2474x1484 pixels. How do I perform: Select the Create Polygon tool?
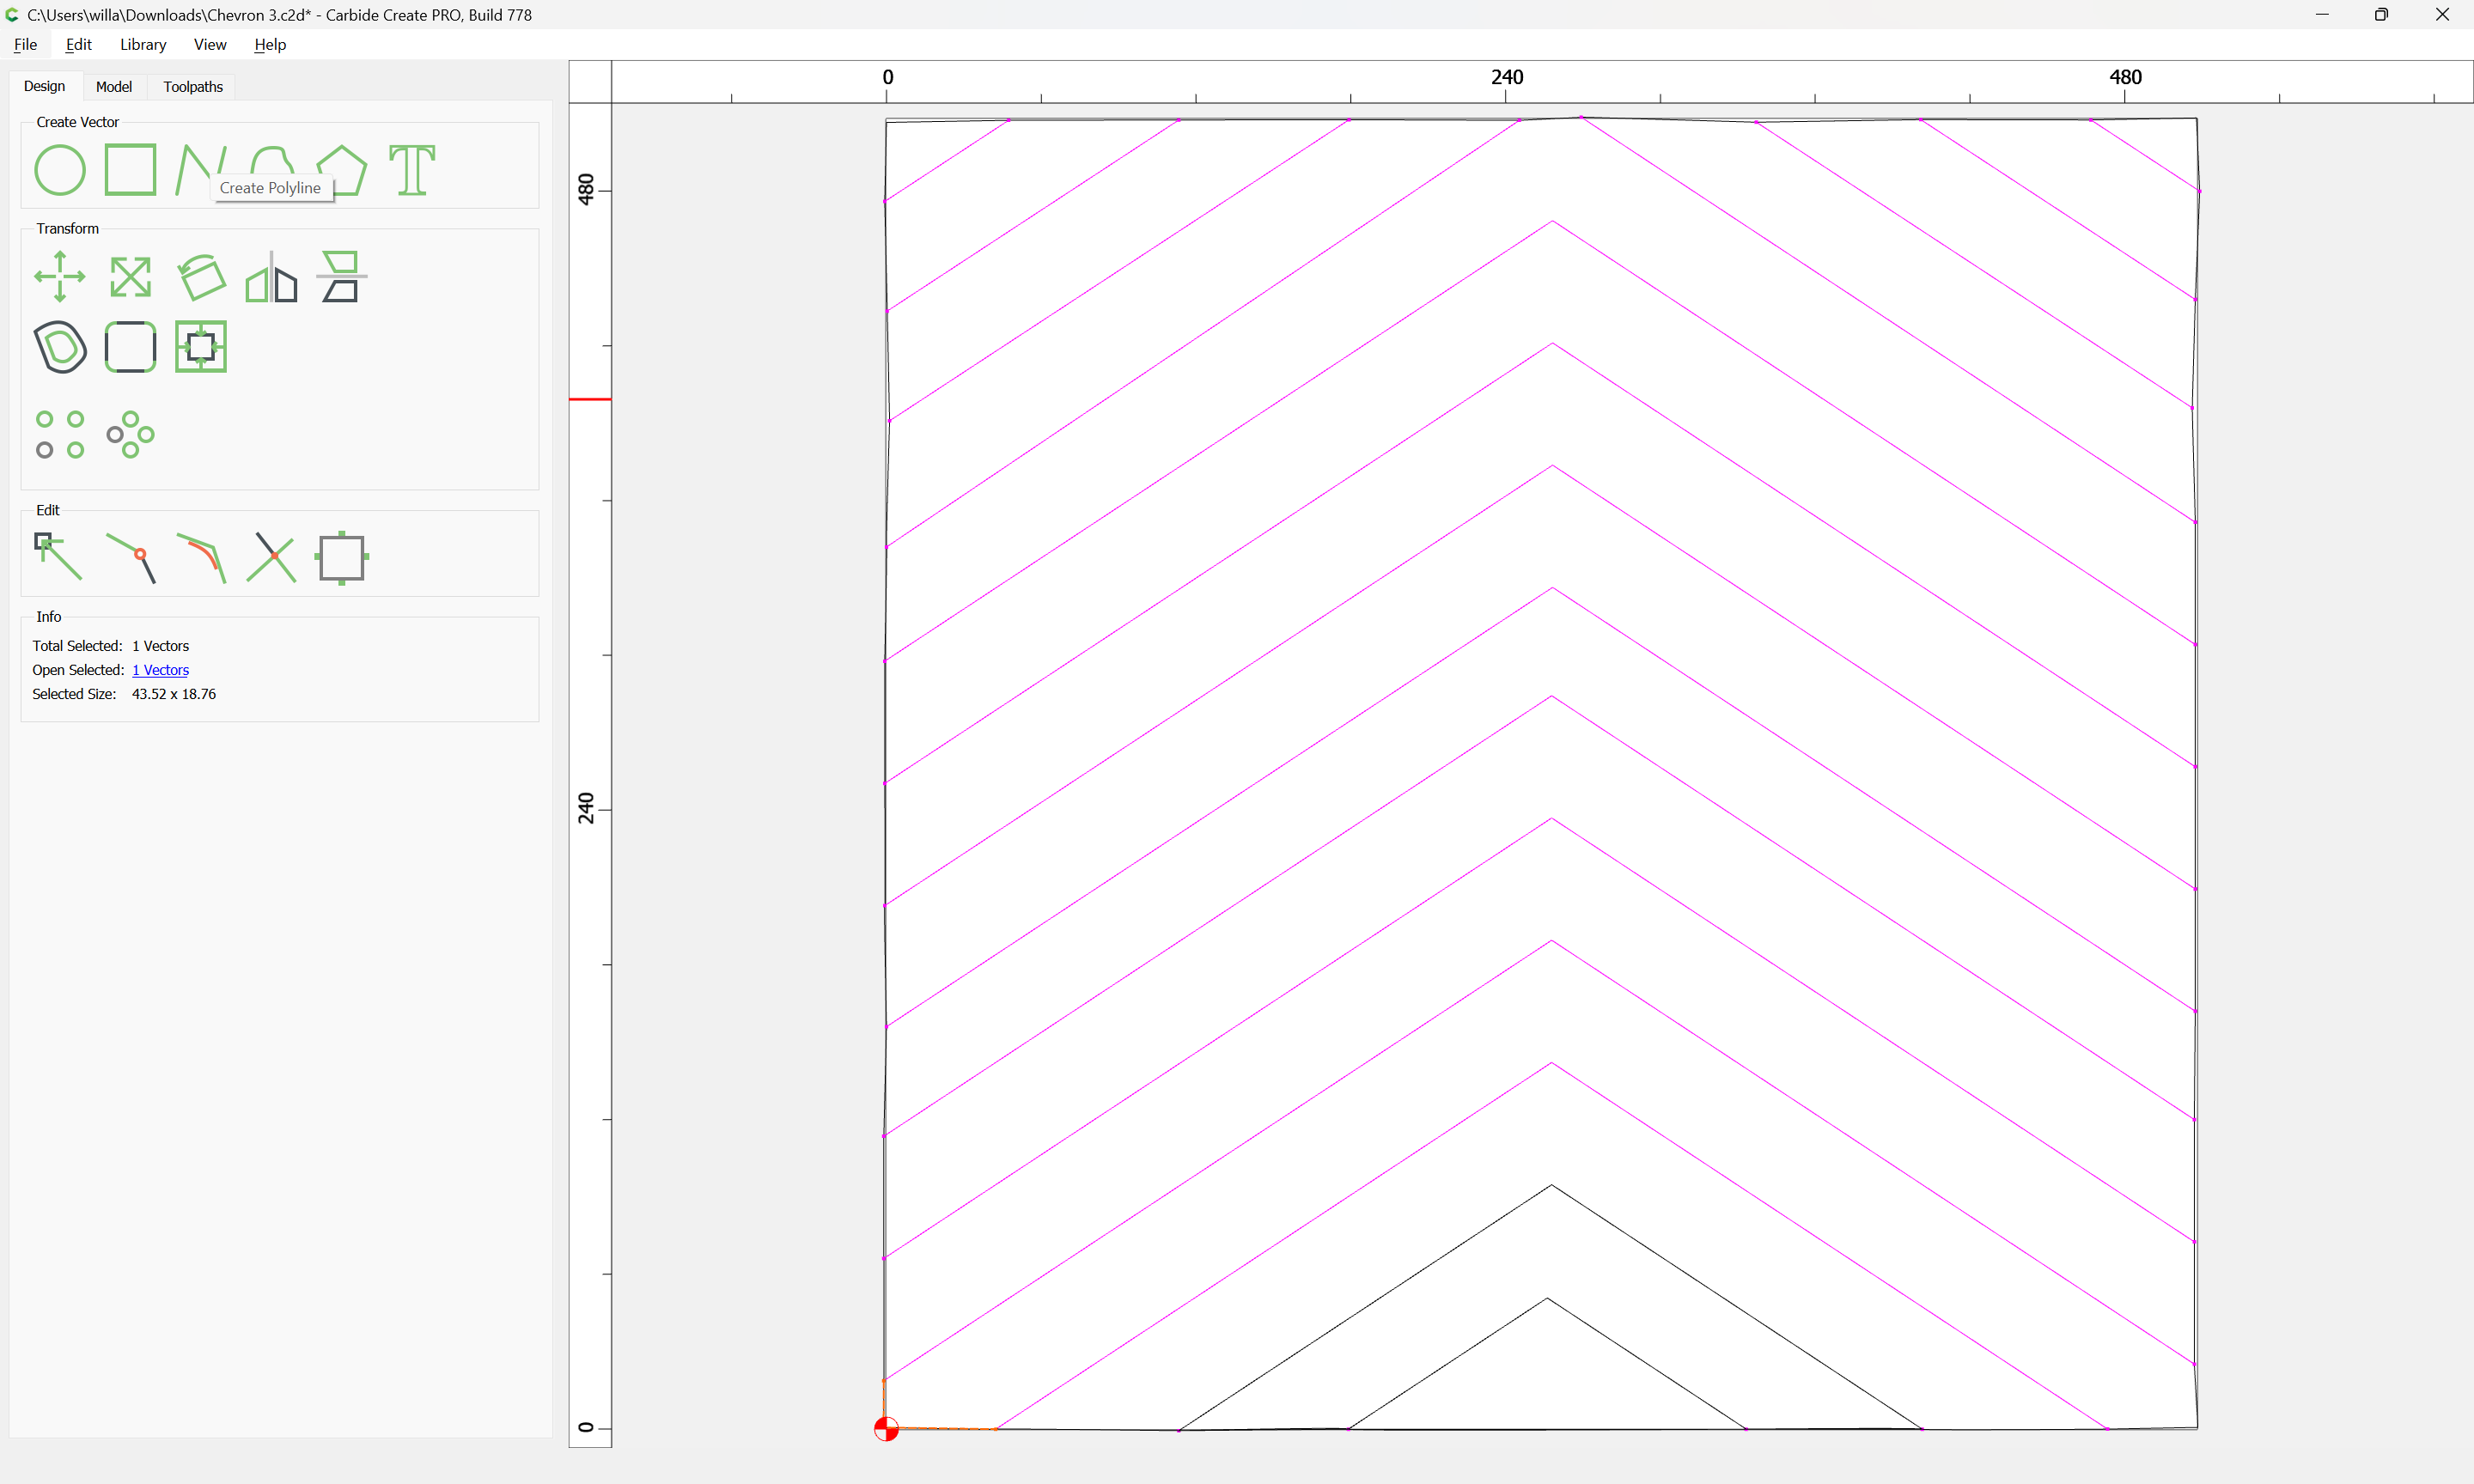341,170
